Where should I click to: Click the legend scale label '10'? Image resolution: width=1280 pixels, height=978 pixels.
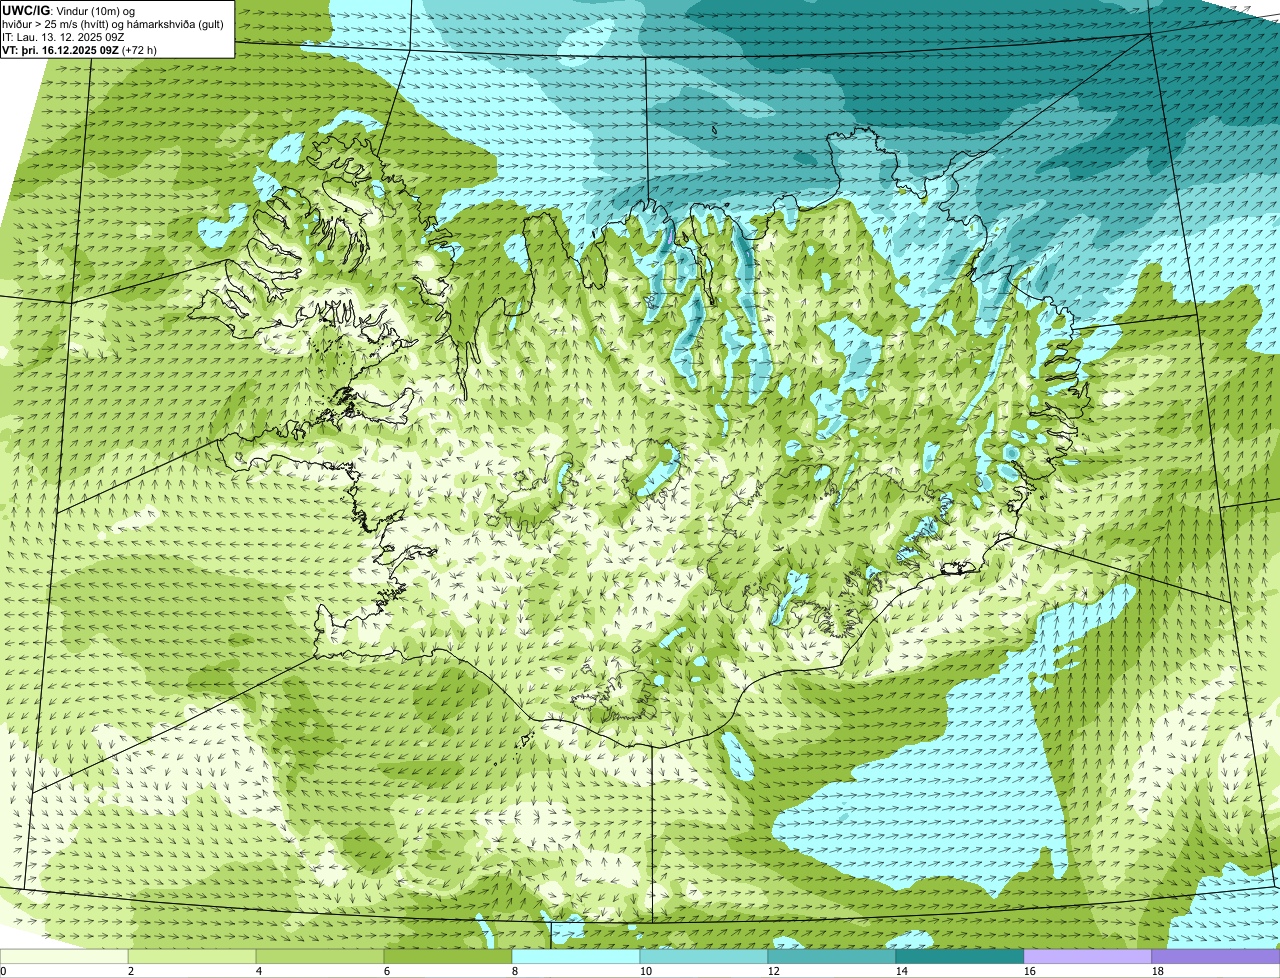tap(646, 971)
